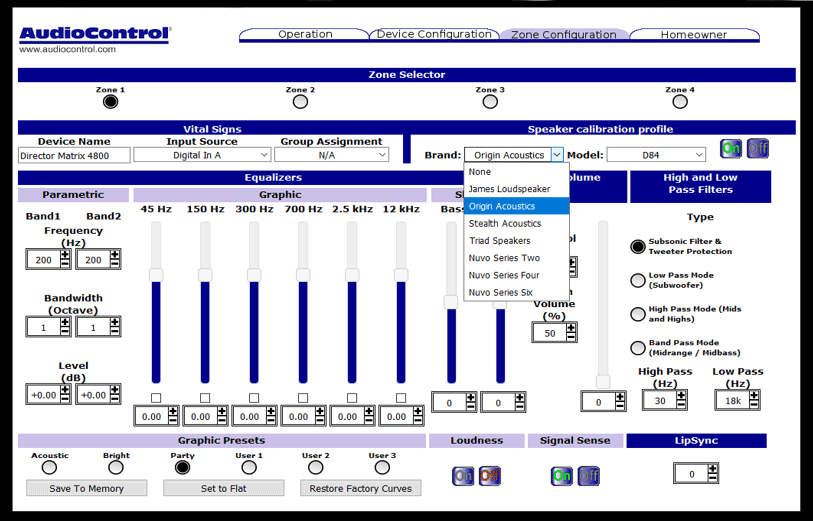The image size is (813, 521).
Task: Click the 12 kHz graphic EQ slider handle
Action: coord(401,275)
